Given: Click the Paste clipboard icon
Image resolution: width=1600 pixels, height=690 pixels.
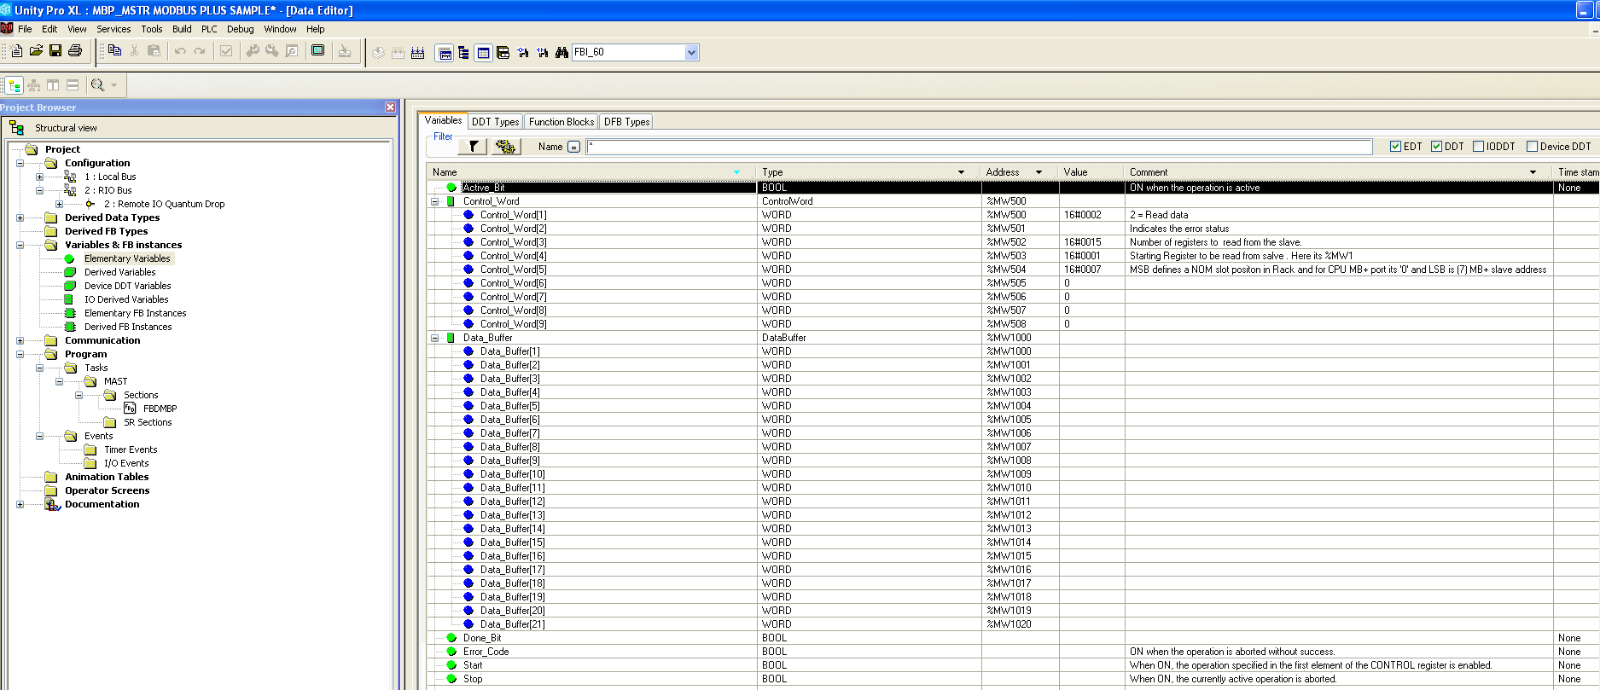Looking at the screenshot, I should (154, 51).
